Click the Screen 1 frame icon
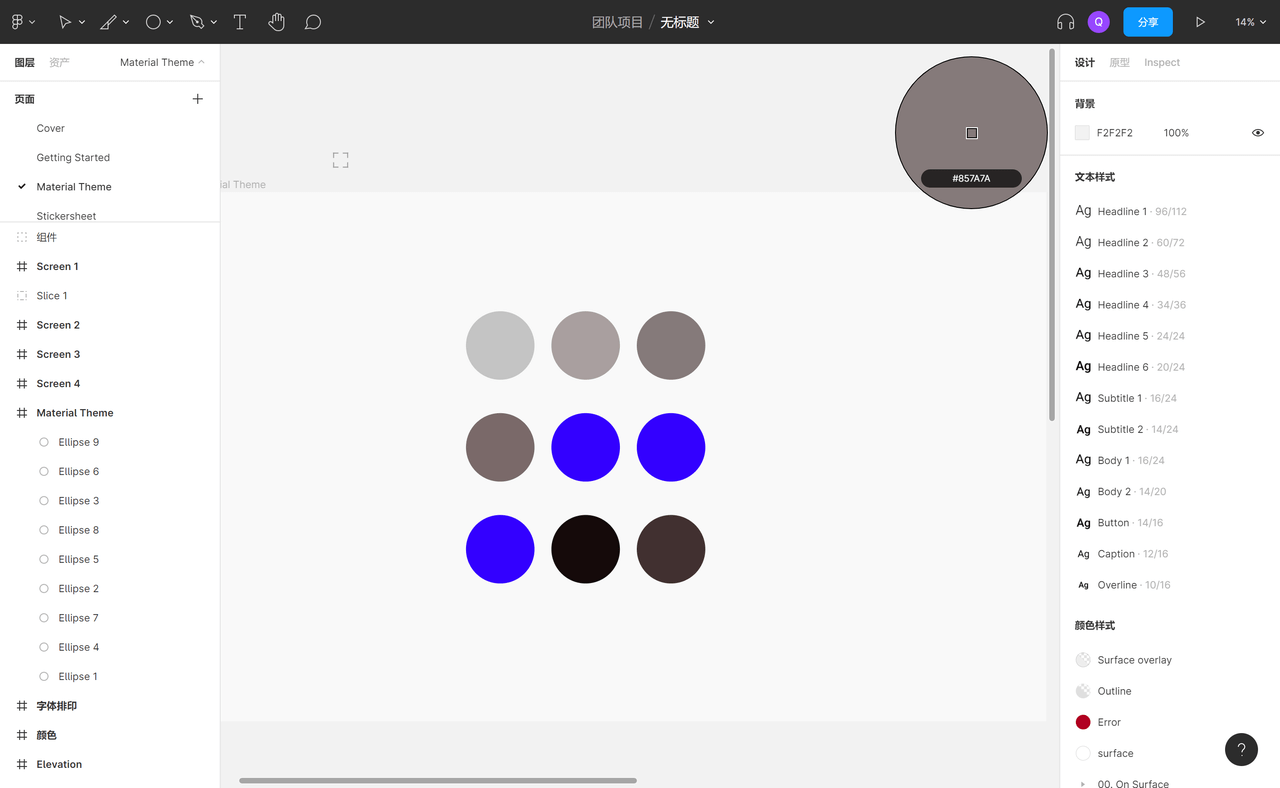 tap(22, 267)
